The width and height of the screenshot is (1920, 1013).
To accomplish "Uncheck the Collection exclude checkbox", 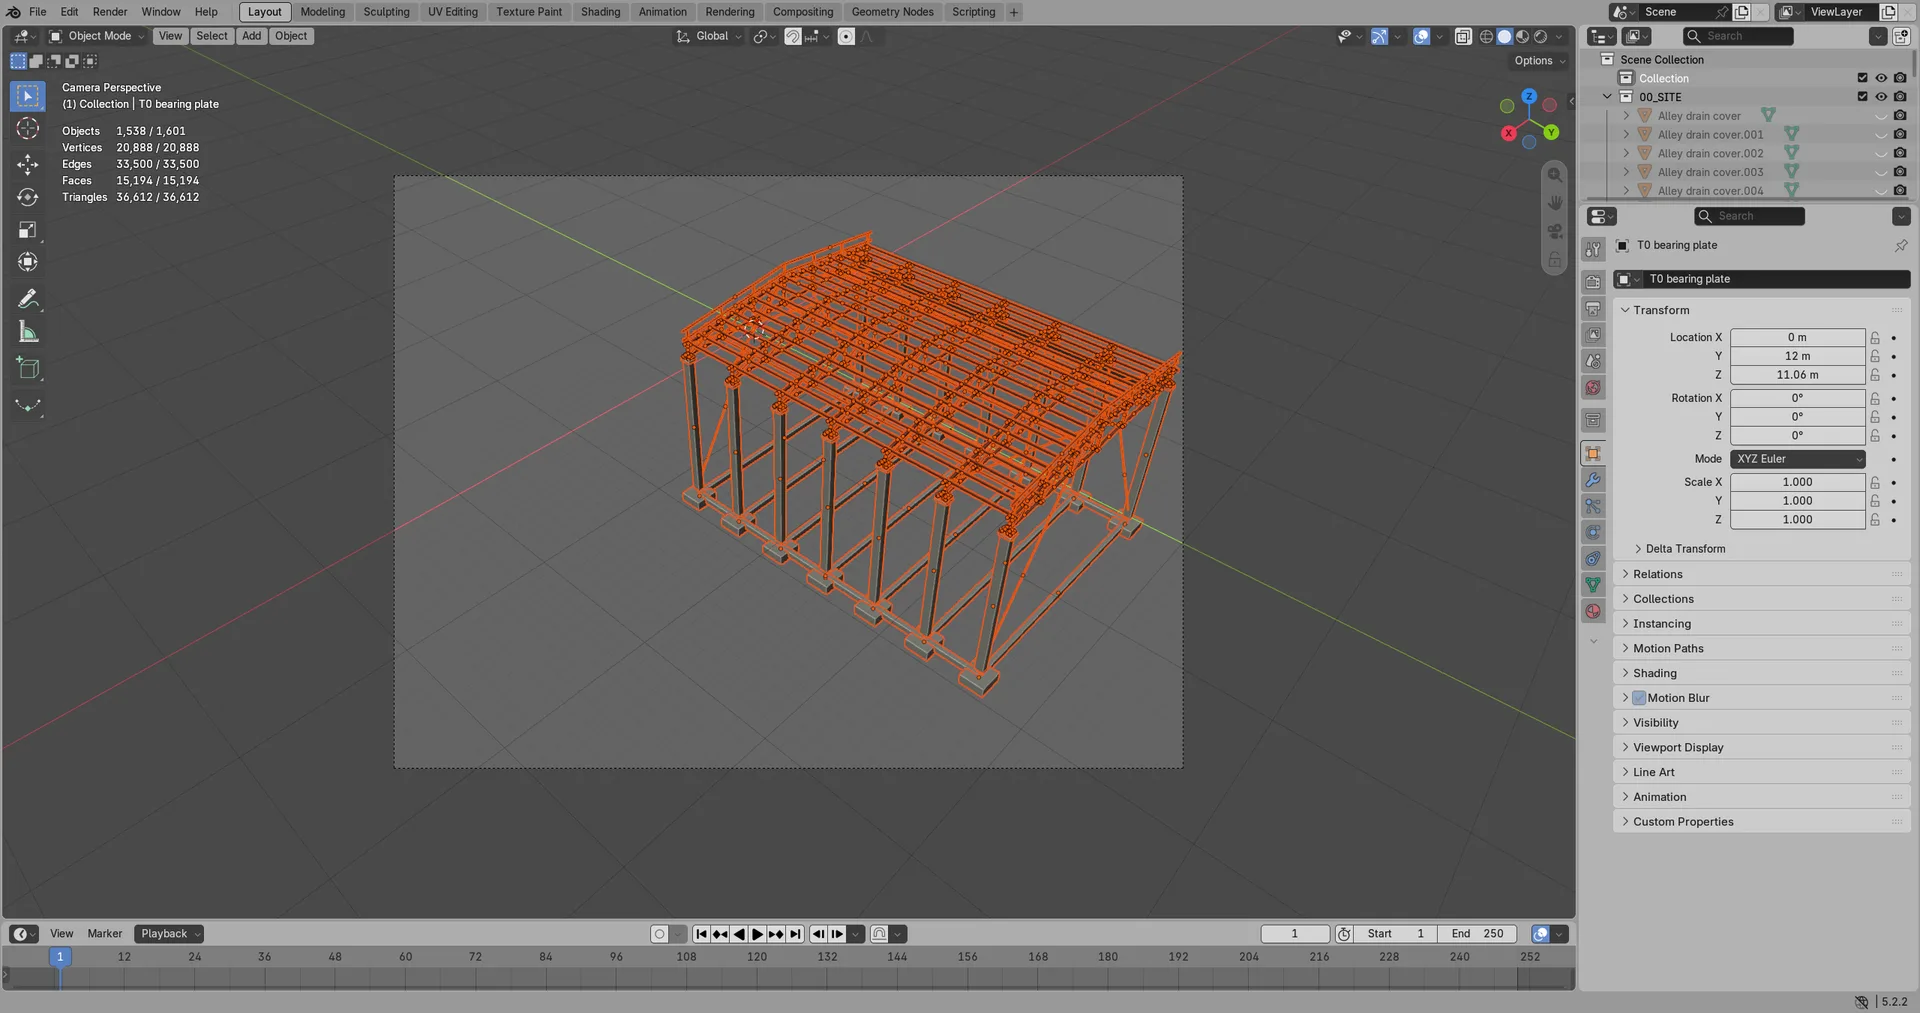I will point(1862,78).
